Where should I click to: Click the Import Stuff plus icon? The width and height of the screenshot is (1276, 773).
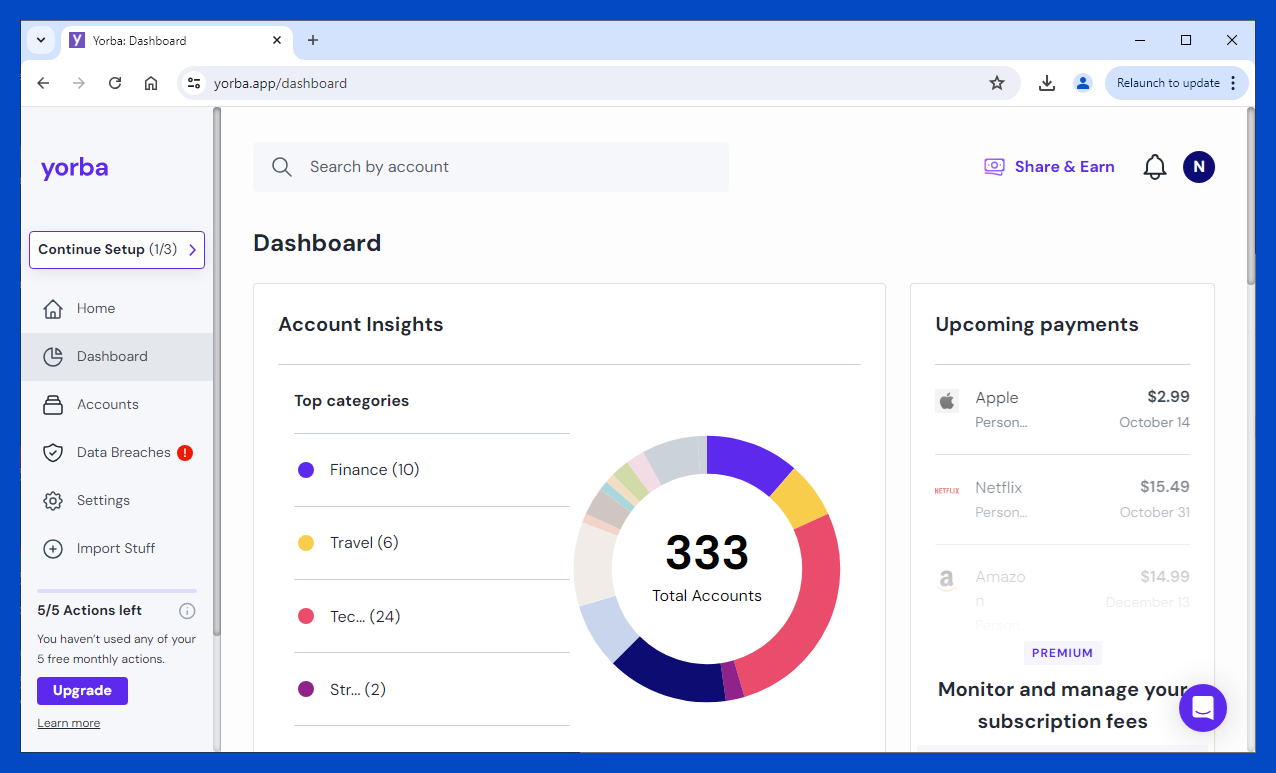coord(53,549)
